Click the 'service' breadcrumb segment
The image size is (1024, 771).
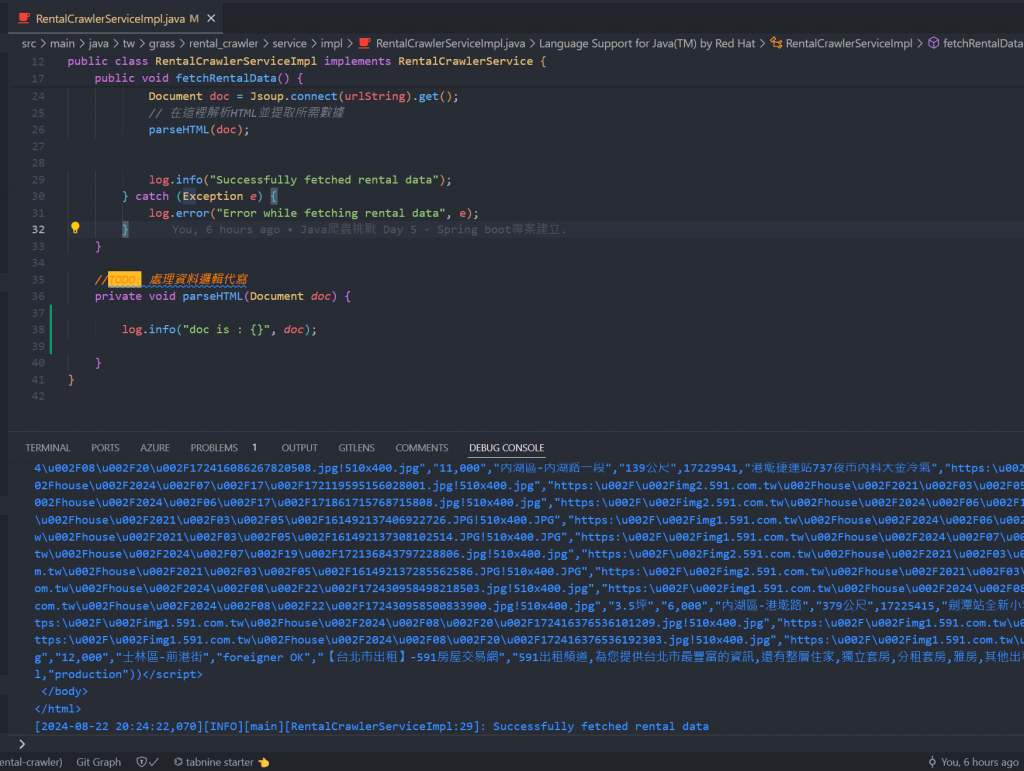coord(289,43)
